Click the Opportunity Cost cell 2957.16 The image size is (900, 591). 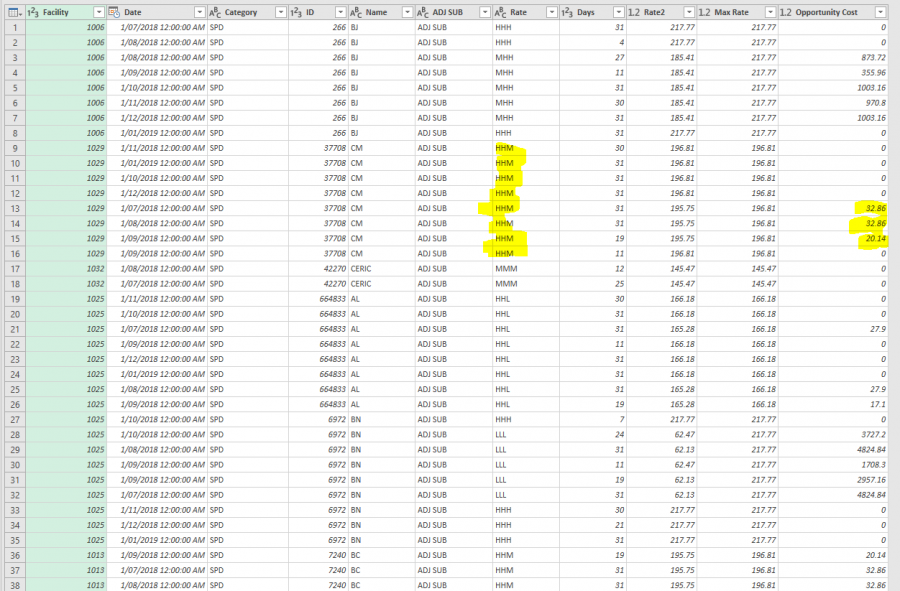tap(833, 480)
